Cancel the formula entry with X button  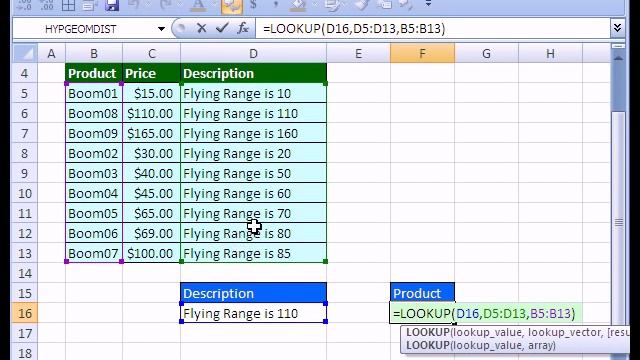coord(201,28)
